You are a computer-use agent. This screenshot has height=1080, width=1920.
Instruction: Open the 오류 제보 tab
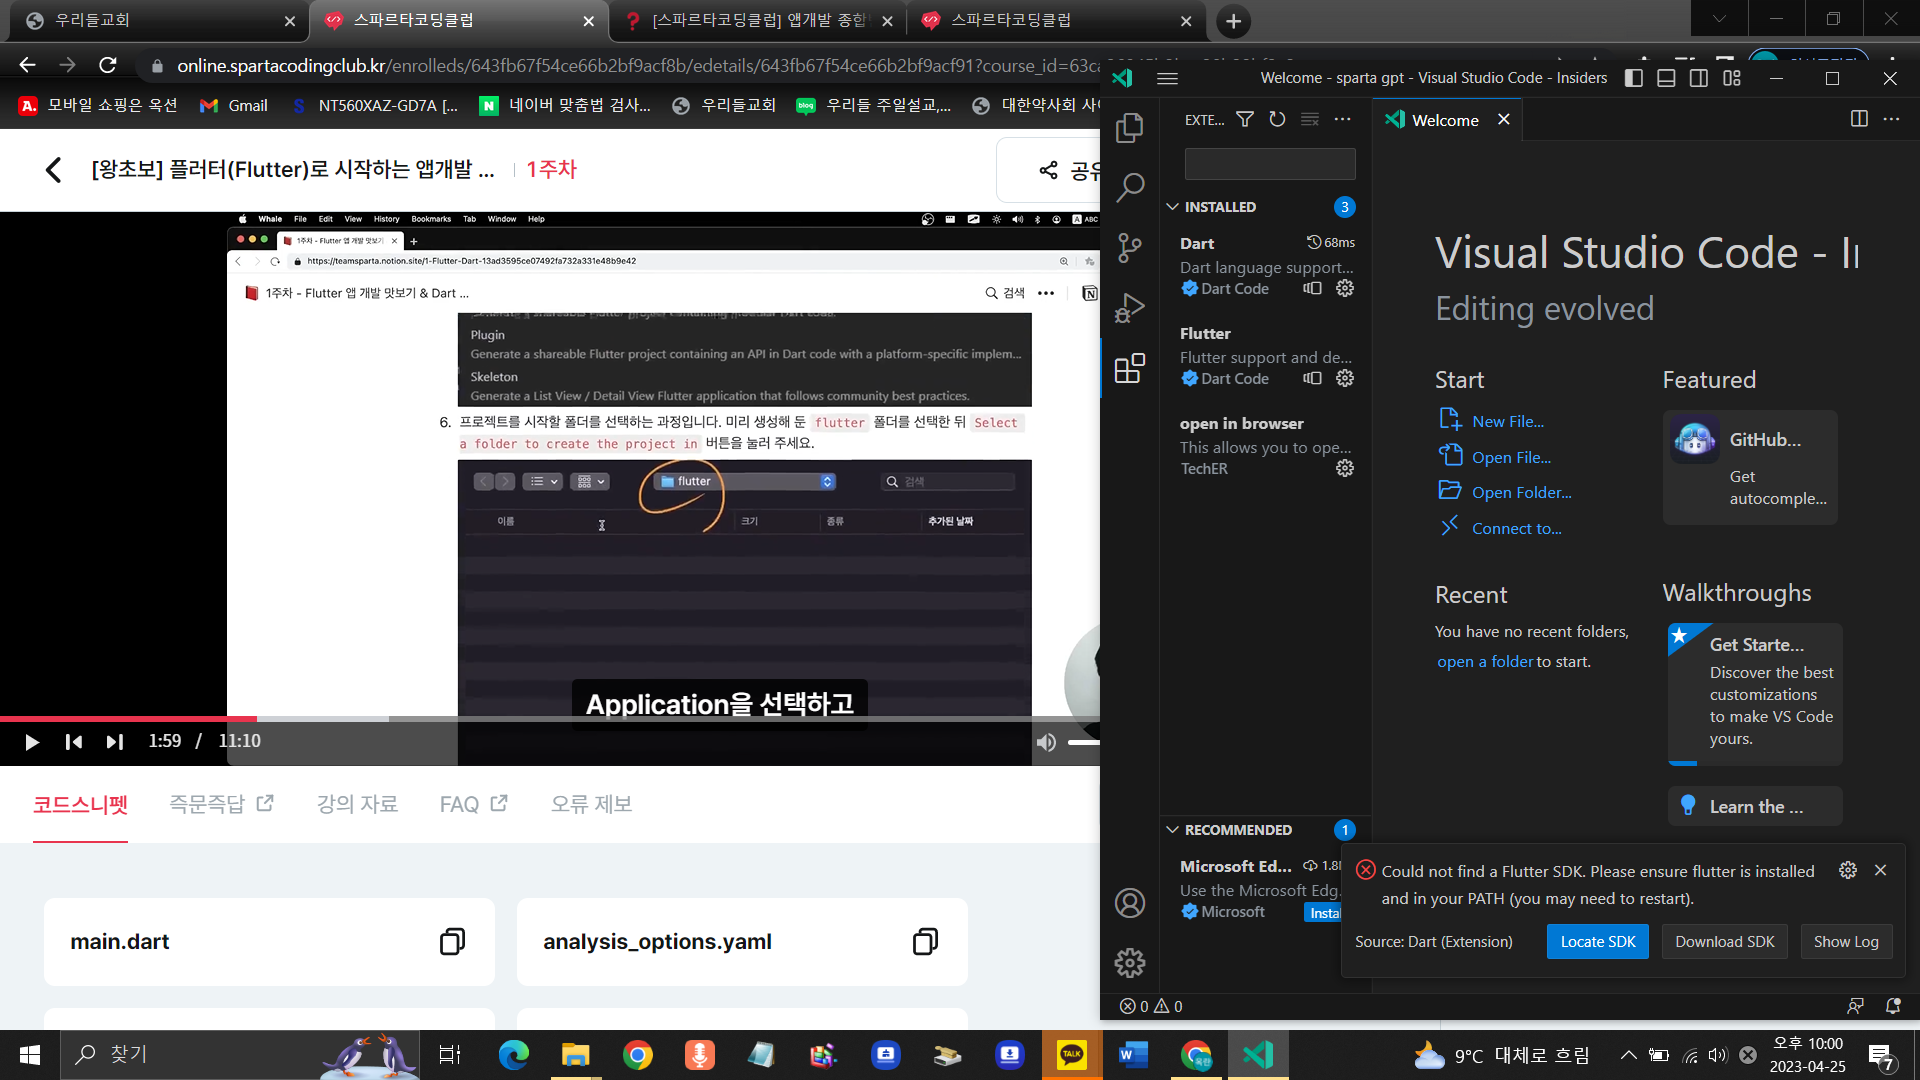pyautogui.click(x=591, y=804)
